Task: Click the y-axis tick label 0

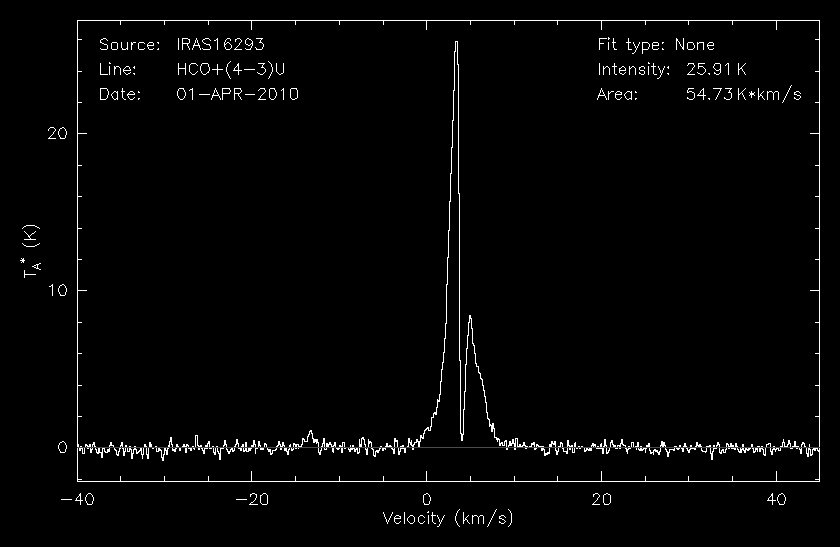Action: 62,447
